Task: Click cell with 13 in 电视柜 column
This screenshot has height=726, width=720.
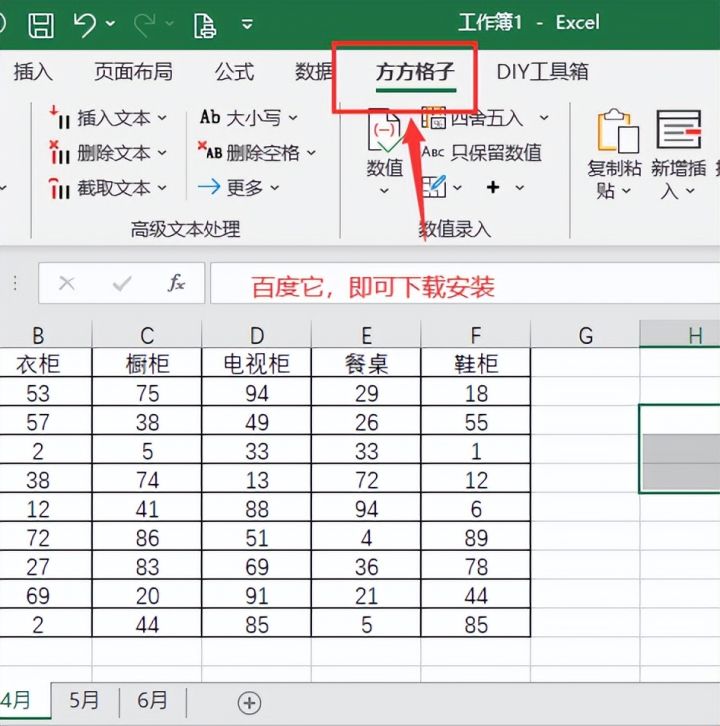Action: 257,479
